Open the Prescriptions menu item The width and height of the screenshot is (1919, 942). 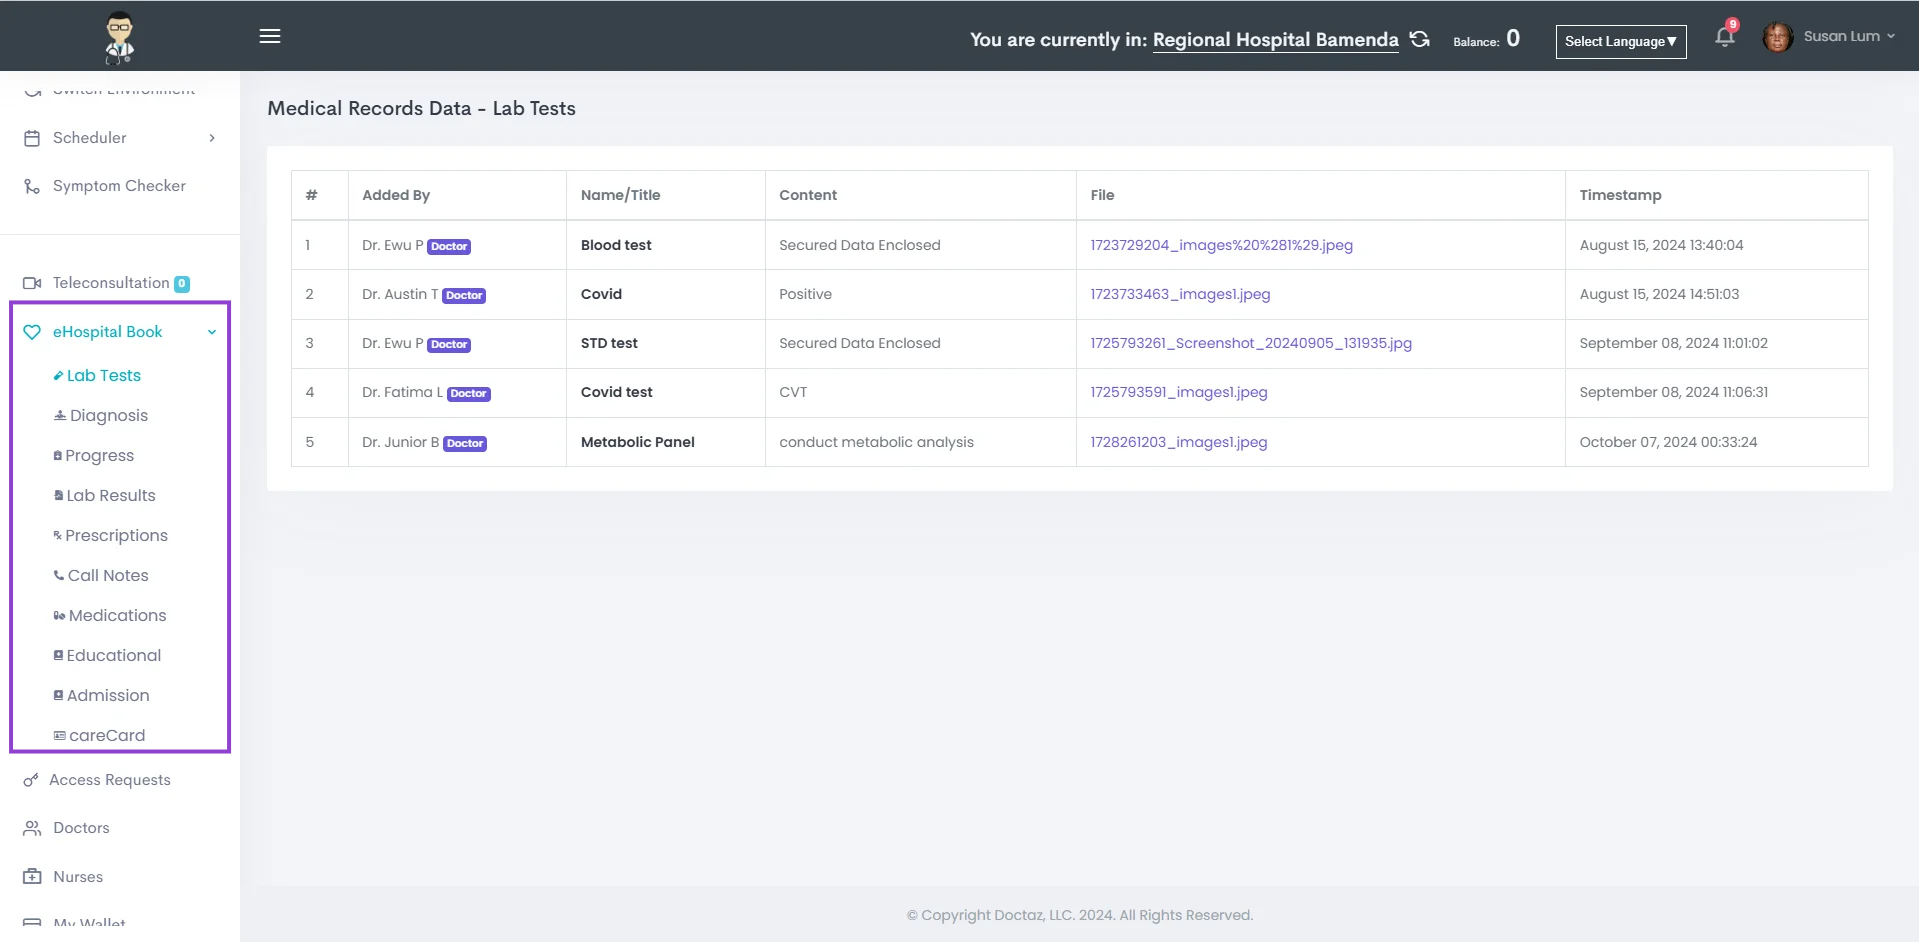[116, 535]
